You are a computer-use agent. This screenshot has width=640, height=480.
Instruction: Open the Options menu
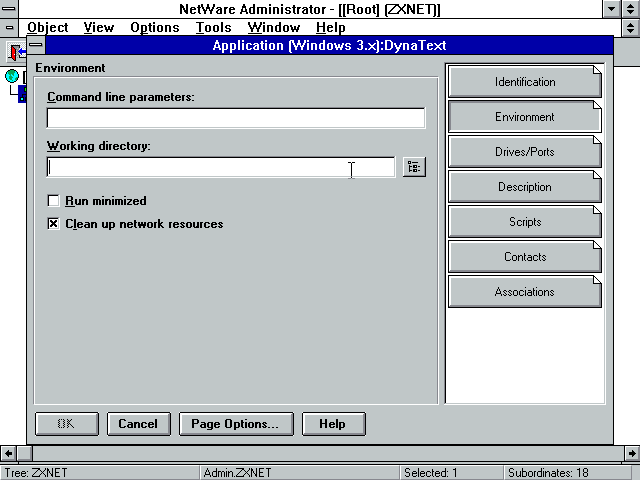click(x=155, y=27)
